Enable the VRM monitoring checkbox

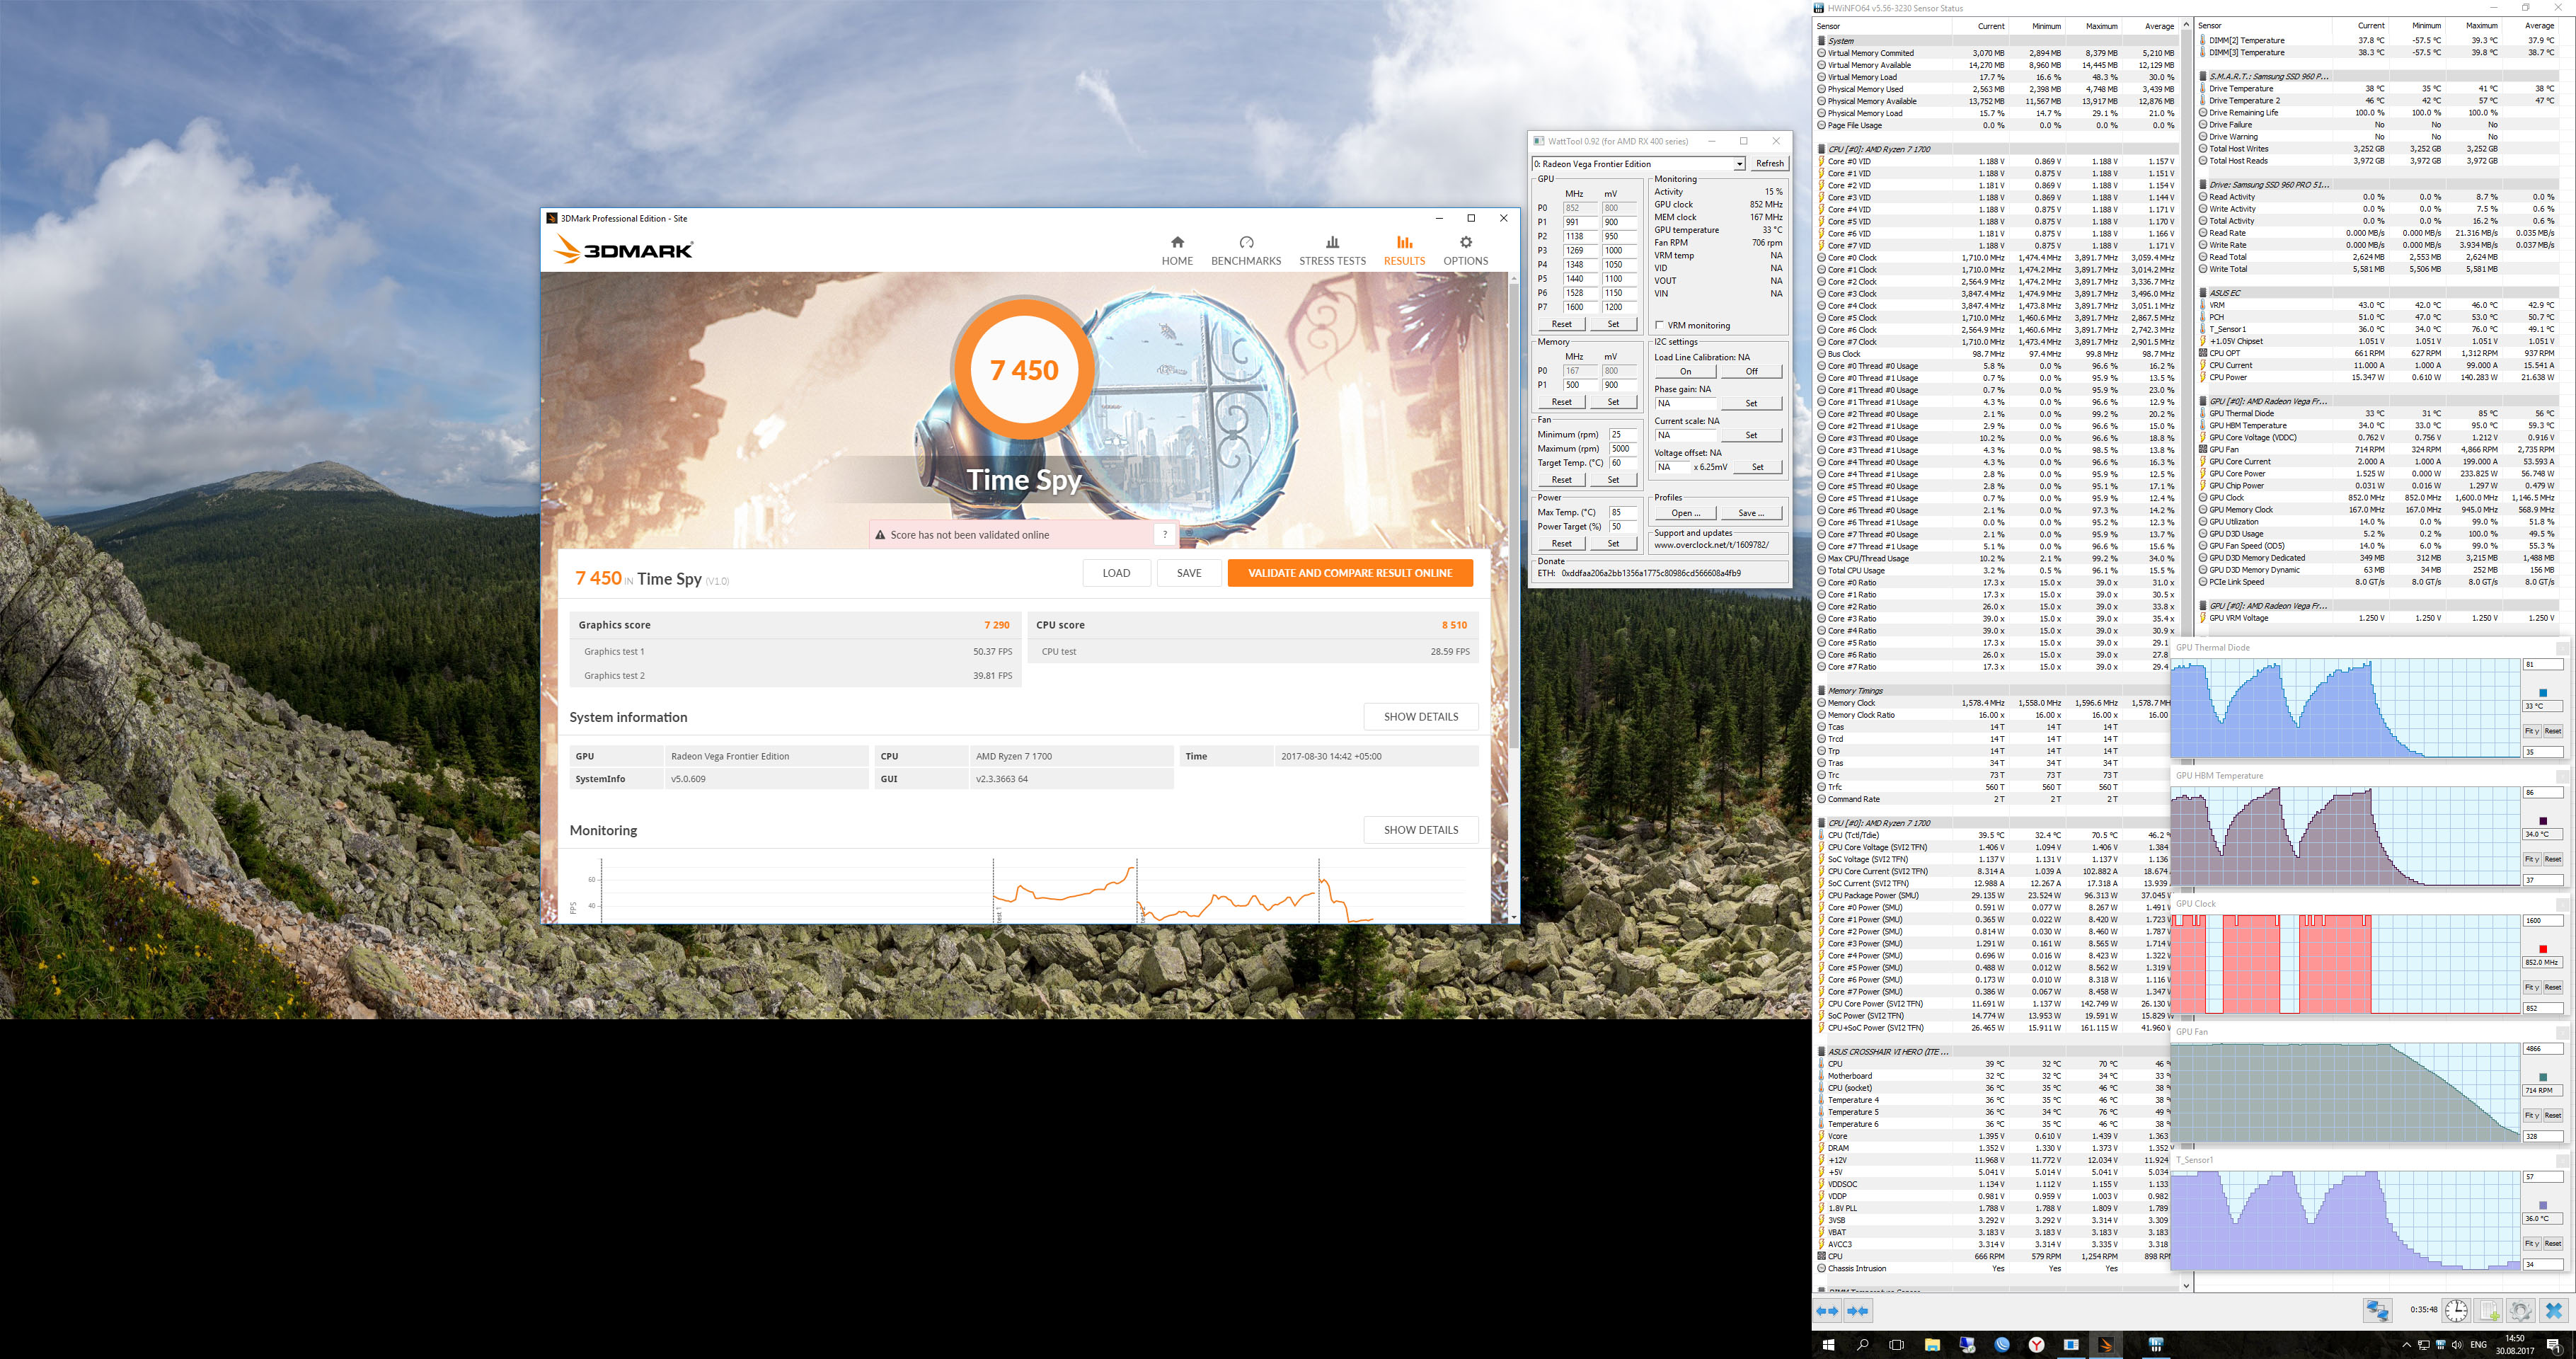coord(1660,325)
